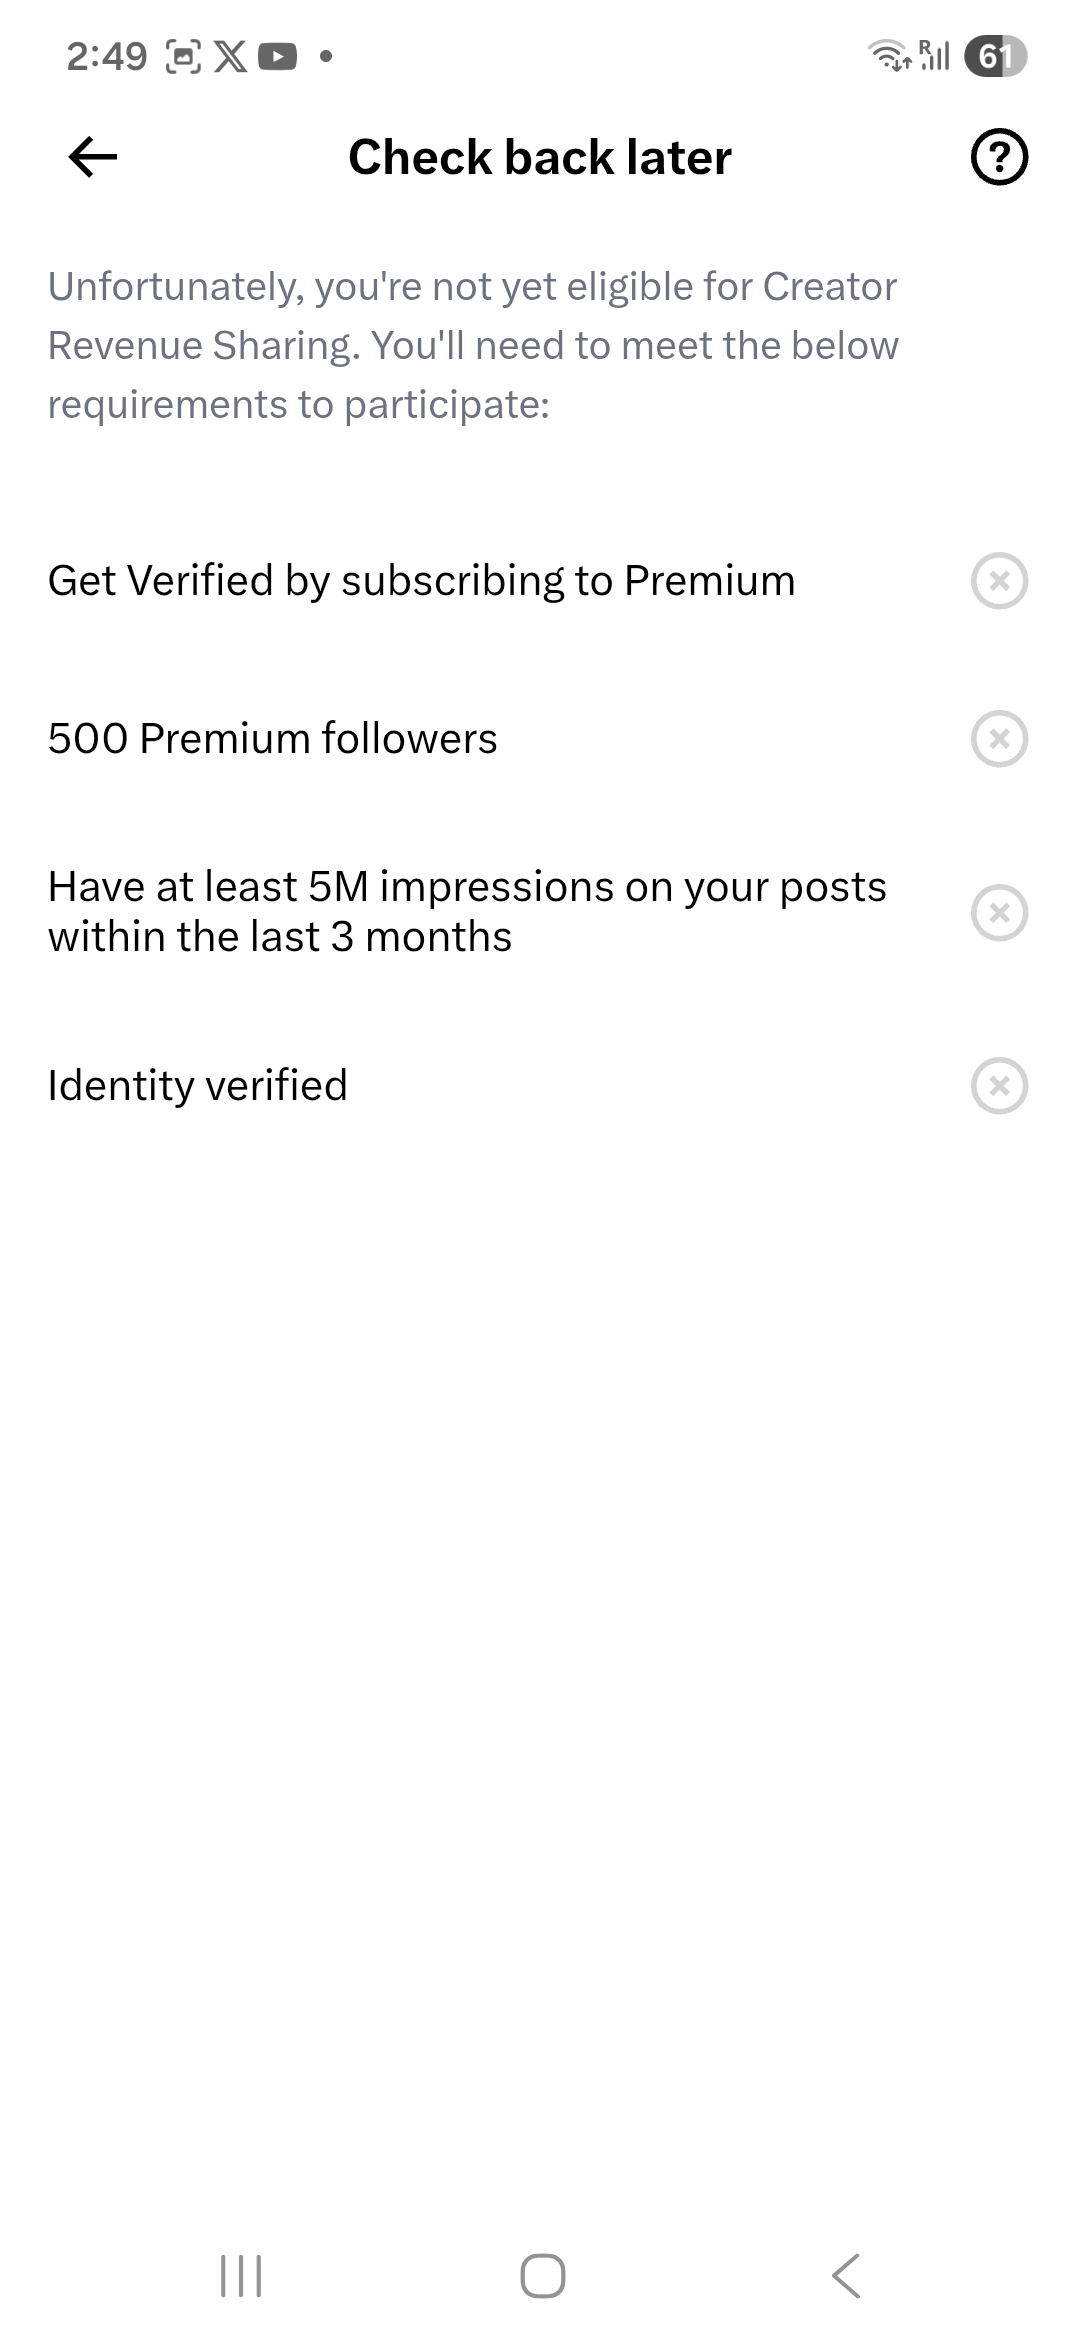Tap X status icon beside Identity verified
The image size is (1080, 2340).
(999, 1086)
